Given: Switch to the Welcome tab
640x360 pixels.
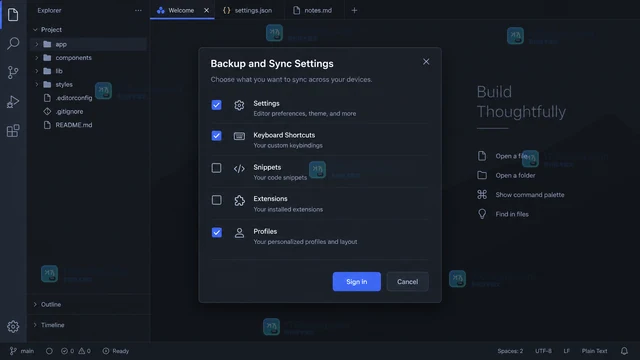Looking at the screenshot, I should pyautogui.click(x=182, y=10).
